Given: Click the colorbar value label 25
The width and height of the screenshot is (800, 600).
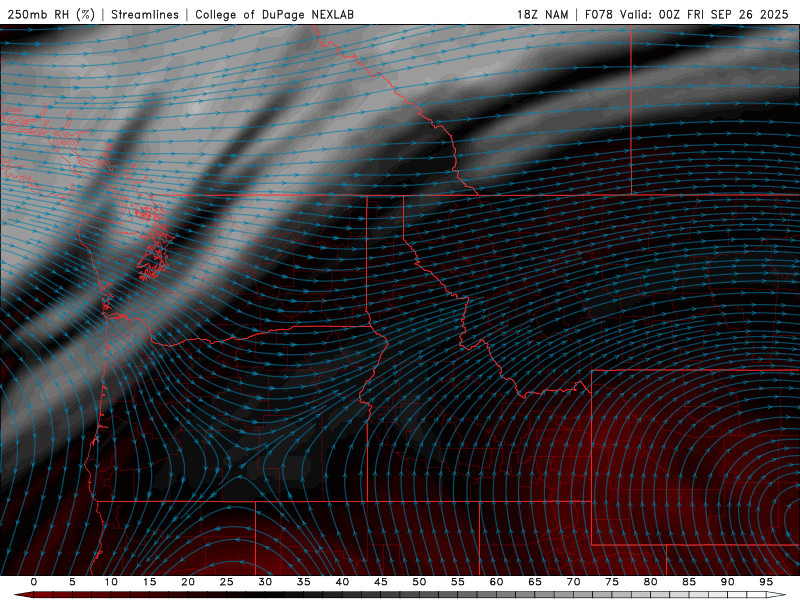Looking at the screenshot, I should [227, 582].
